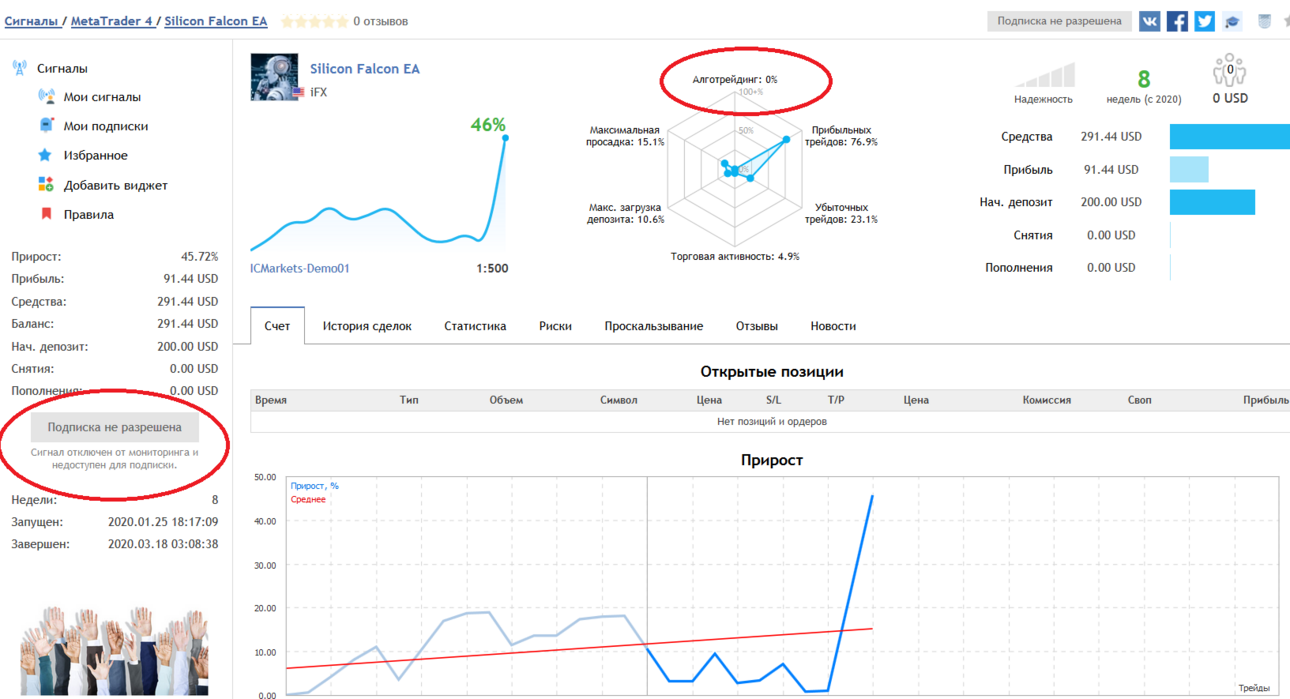Click the 46% growth mini chart

pyautogui.click(x=378, y=192)
